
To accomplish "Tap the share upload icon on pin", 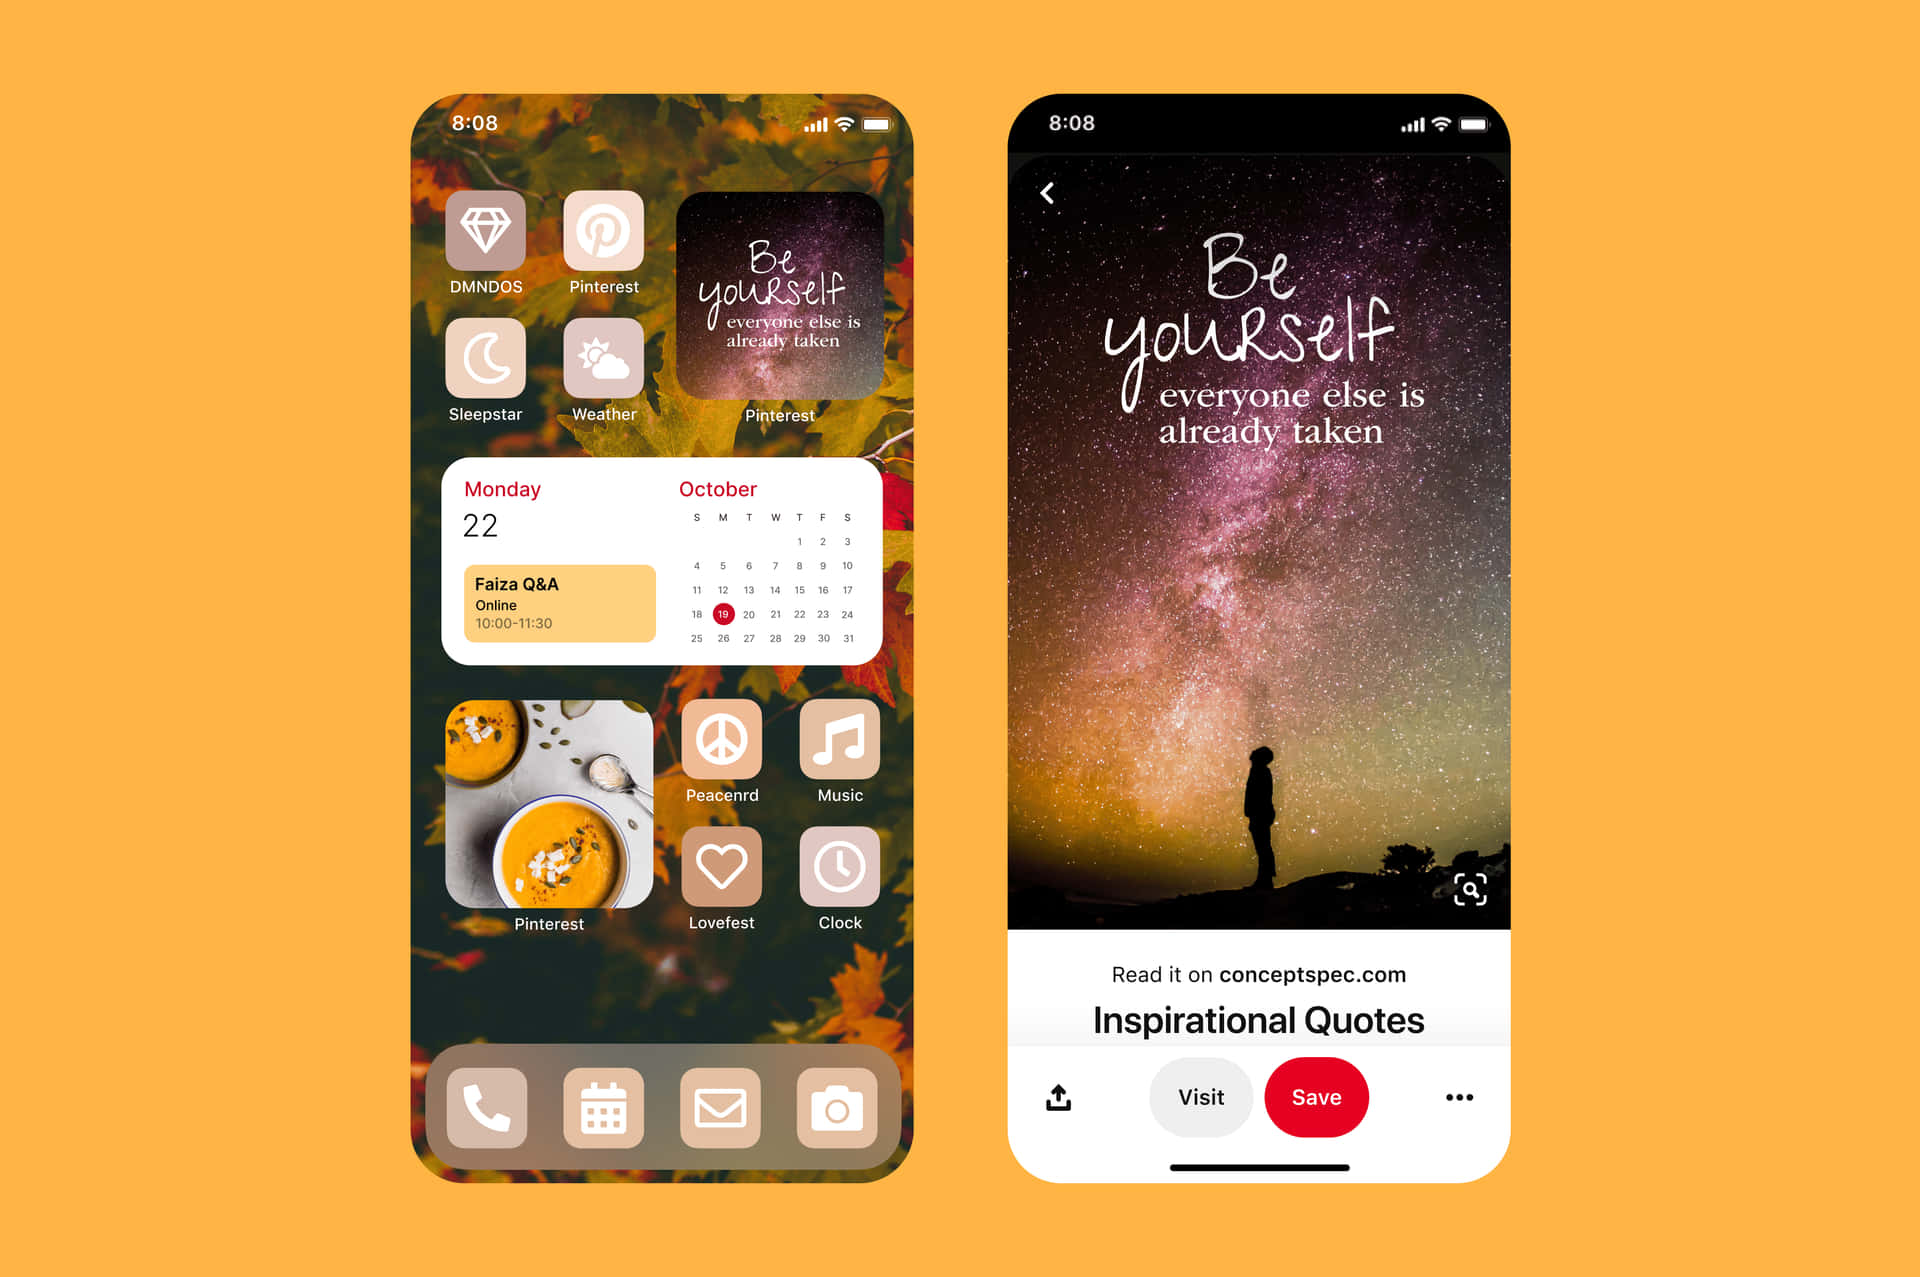I will pyautogui.click(x=1059, y=1097).
